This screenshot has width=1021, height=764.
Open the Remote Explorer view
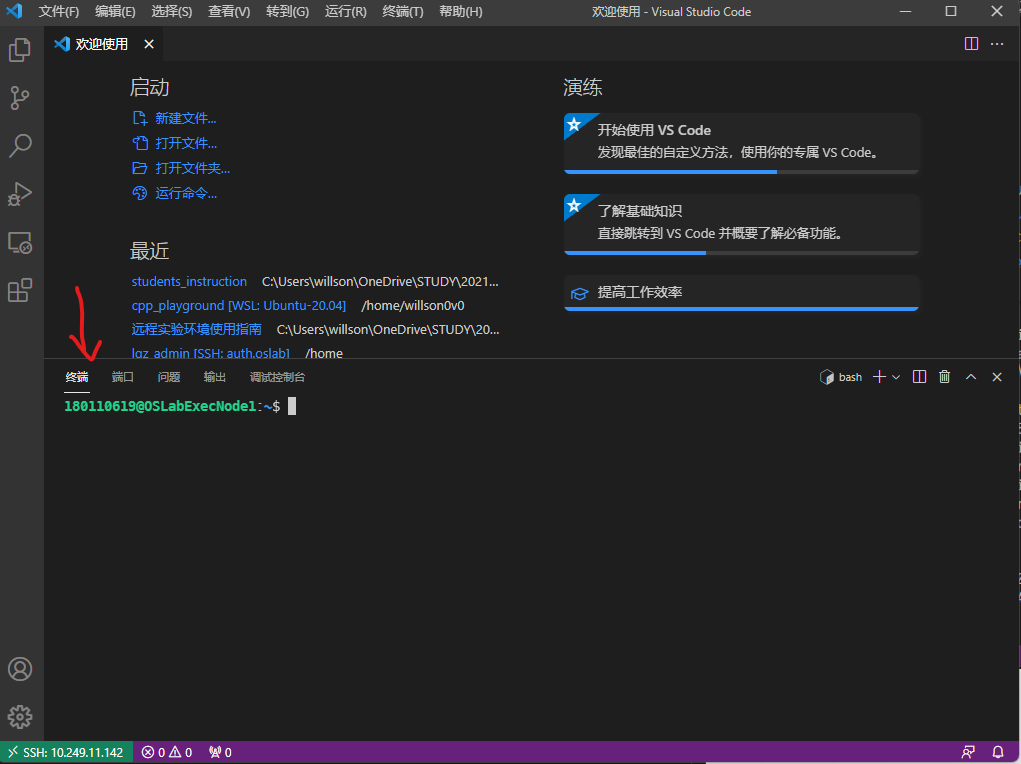coord(20,242)
